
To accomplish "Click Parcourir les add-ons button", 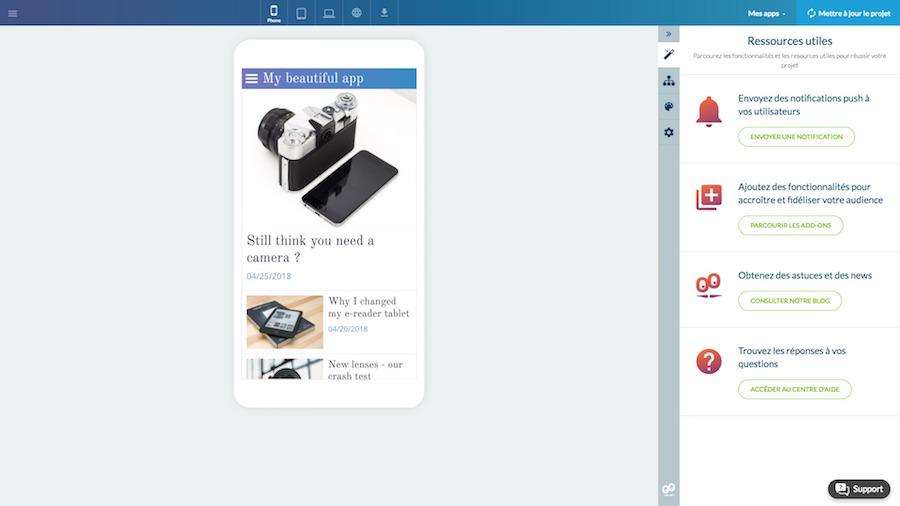I will 790,225.
